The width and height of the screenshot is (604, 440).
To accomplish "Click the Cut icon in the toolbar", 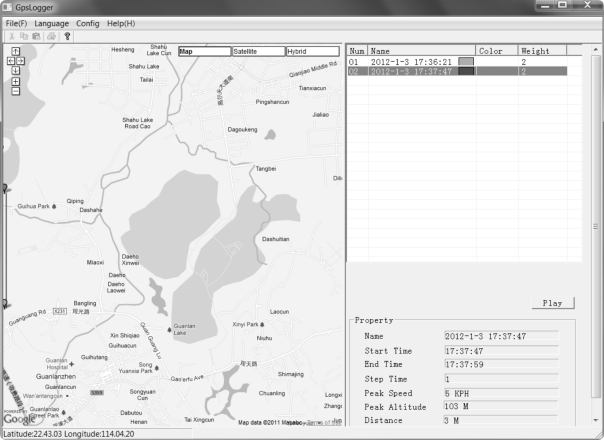I will (12, 36).
